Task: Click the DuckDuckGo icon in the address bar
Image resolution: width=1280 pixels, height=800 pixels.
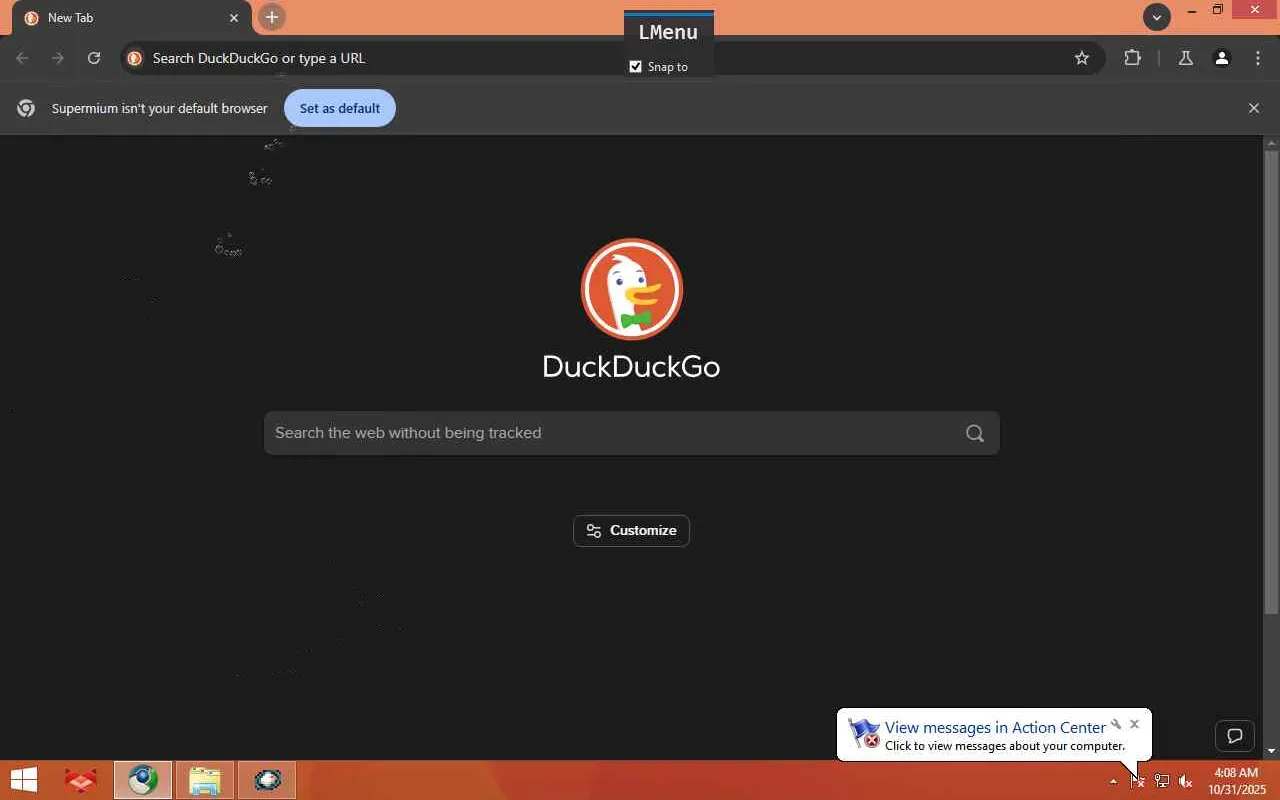Action: pyautogui.click(x=135, y=58)
